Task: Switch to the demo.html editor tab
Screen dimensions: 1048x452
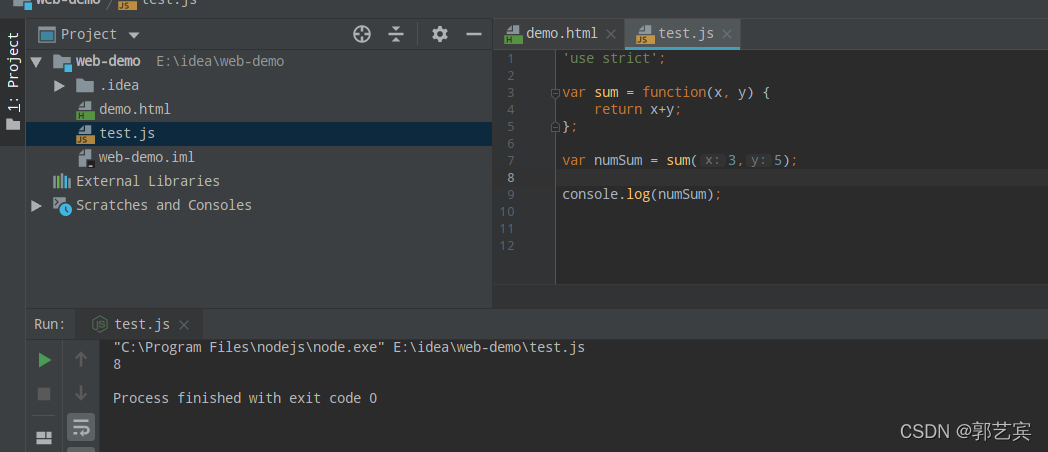Action: [561, 33]
